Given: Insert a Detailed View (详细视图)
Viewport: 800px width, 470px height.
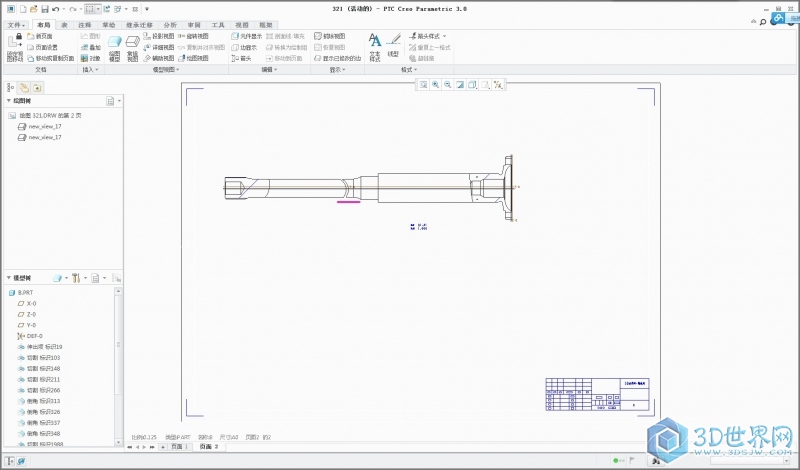Looking at the screenshot, I should tap(159, 47).
